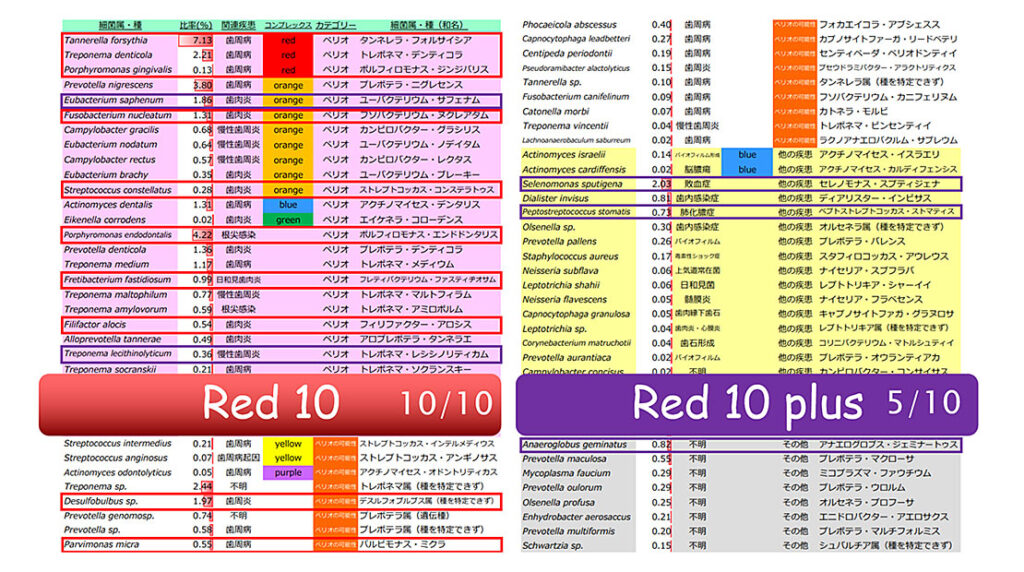This screenshot has width=1024, height=572.
Task: Click purple complex cell for Actinomyces odontolyticus
Action: (x=288, y=472)
